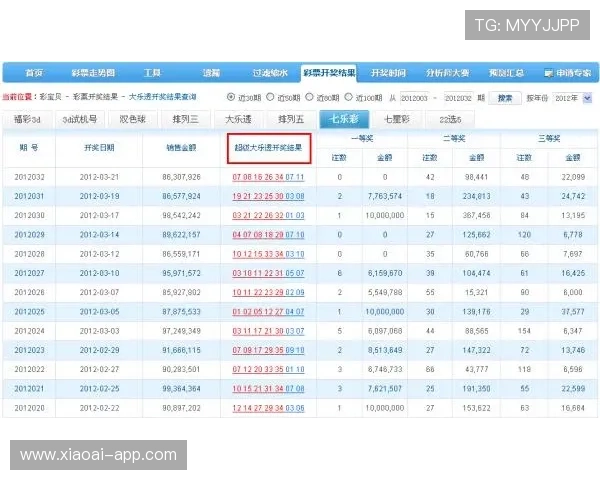This screenshot has height=480, width=600.
Task: Click draw date 2012-03-19
Action: pos(99,196)
